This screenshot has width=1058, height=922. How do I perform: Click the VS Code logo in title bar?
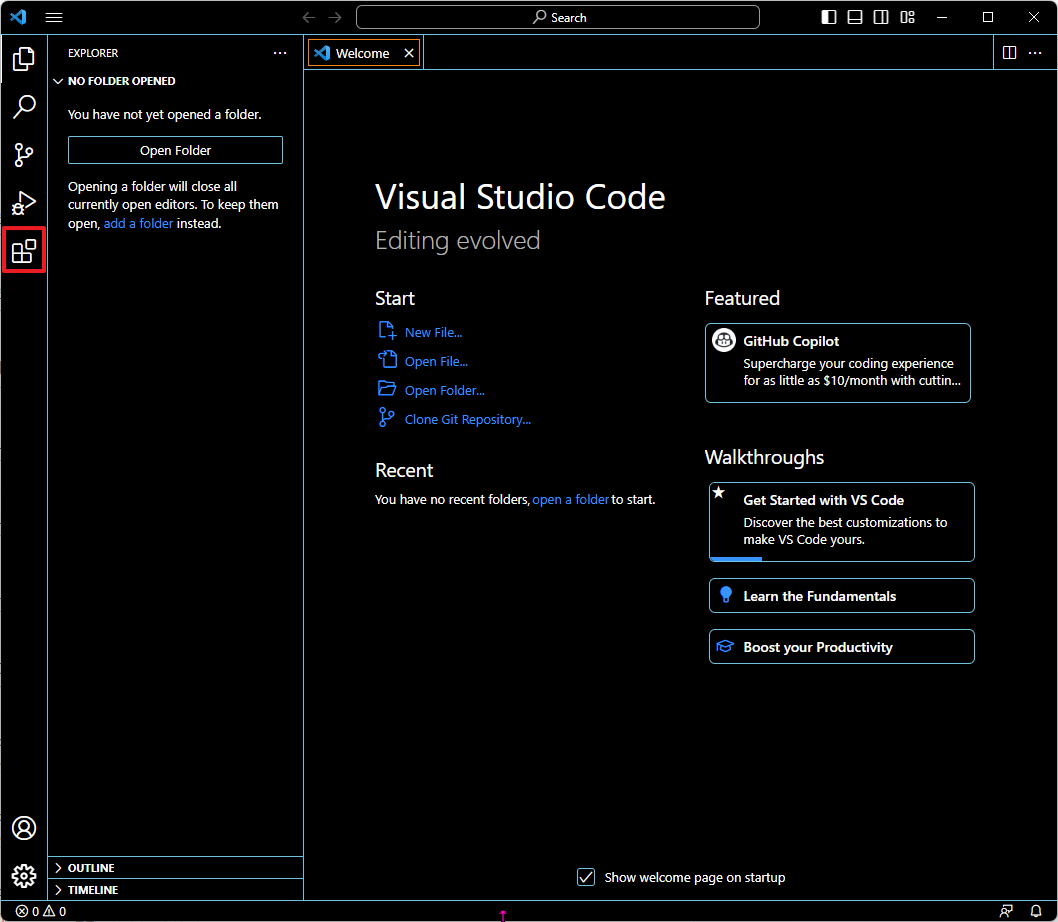18,17
